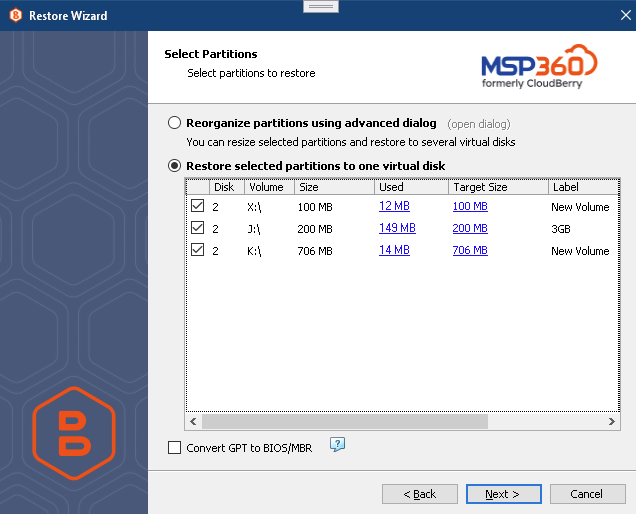Image resolution: width=636 pixels, height=514 pixels.
Task: Open the advanced dialog link
Action: [x=478, y=124]
